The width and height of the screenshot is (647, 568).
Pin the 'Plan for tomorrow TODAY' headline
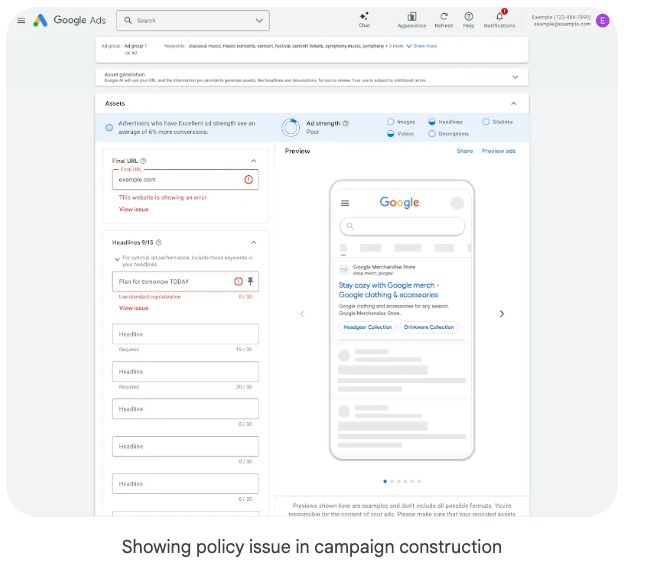tap(250, 281)
